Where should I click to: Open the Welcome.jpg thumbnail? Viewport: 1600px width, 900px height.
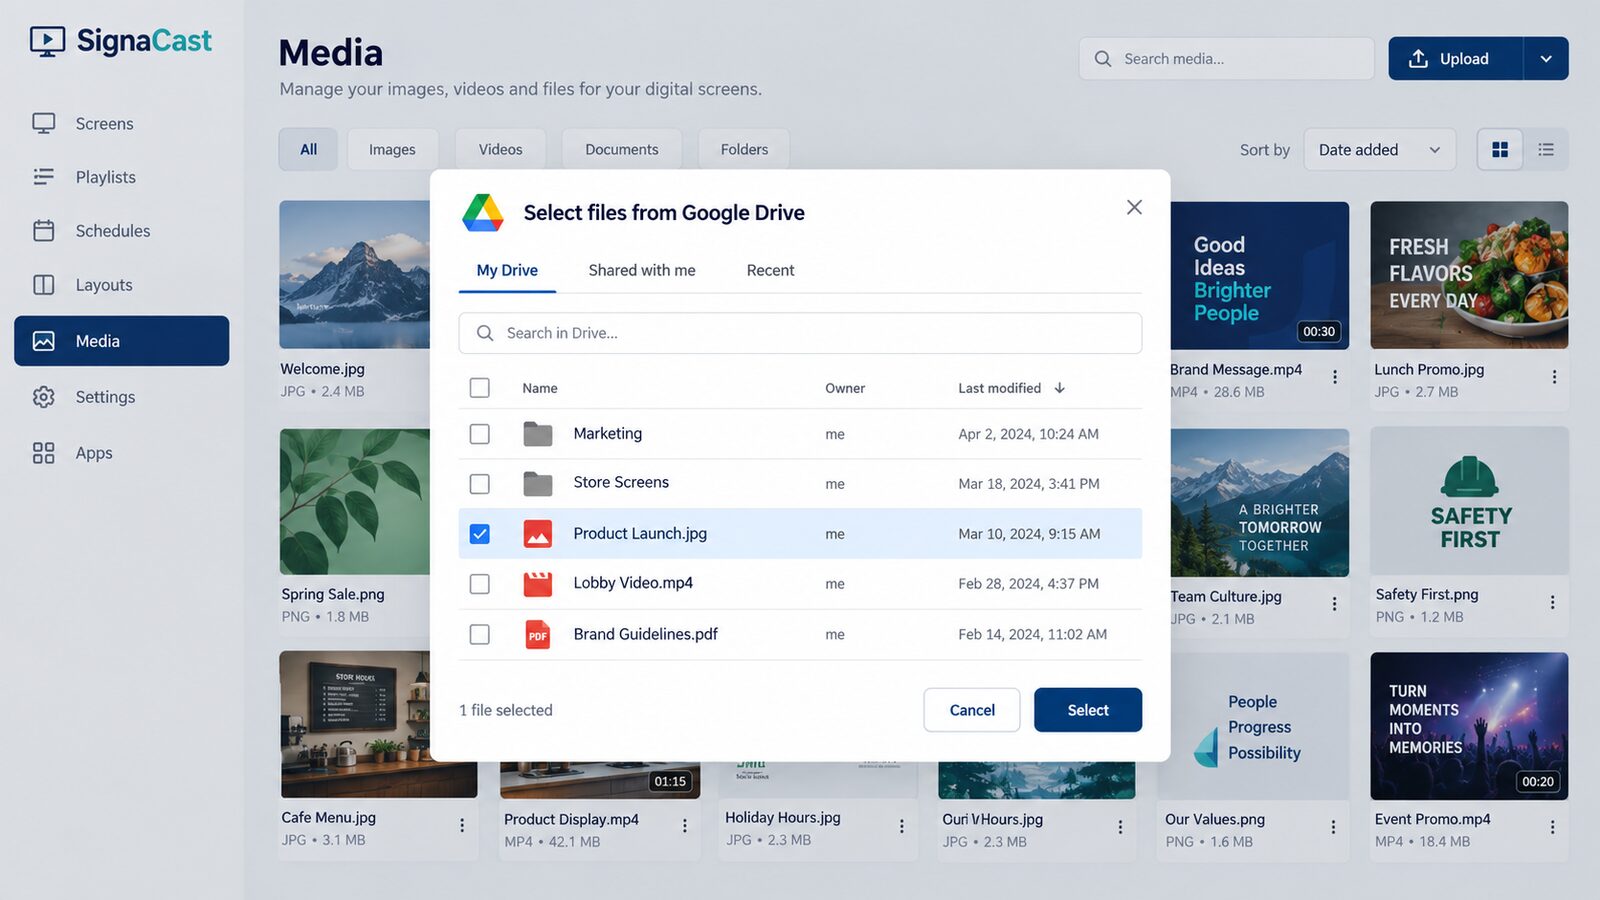tap(355, 275)
